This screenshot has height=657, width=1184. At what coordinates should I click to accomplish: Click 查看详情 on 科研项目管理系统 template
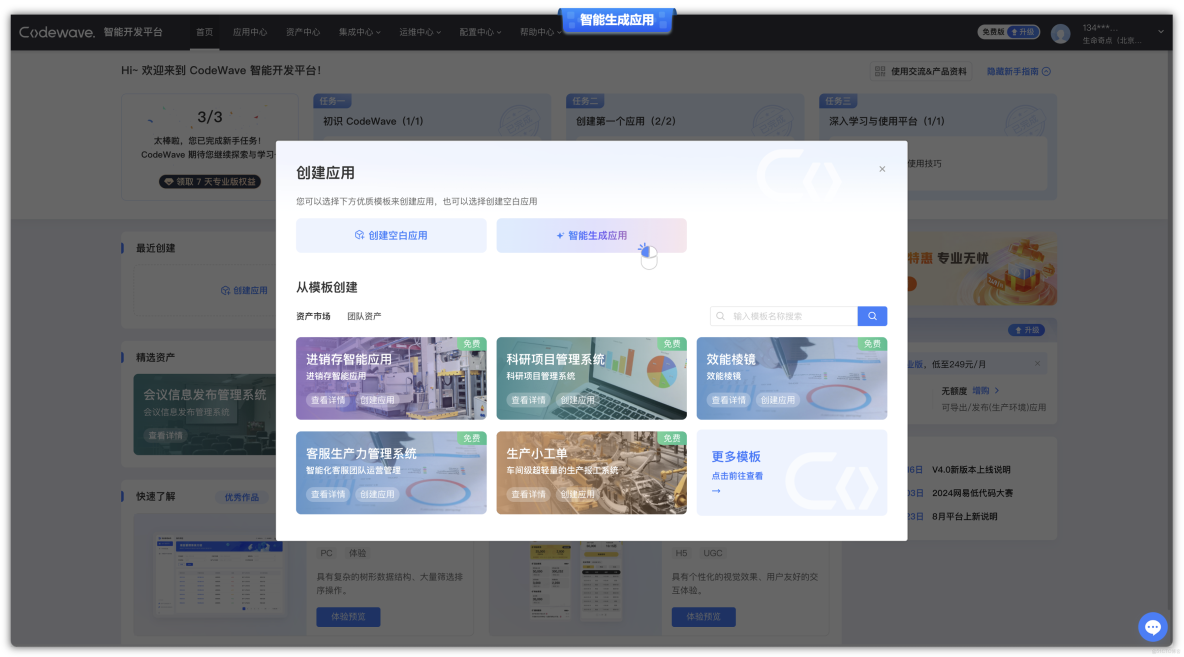click(526, 399)
